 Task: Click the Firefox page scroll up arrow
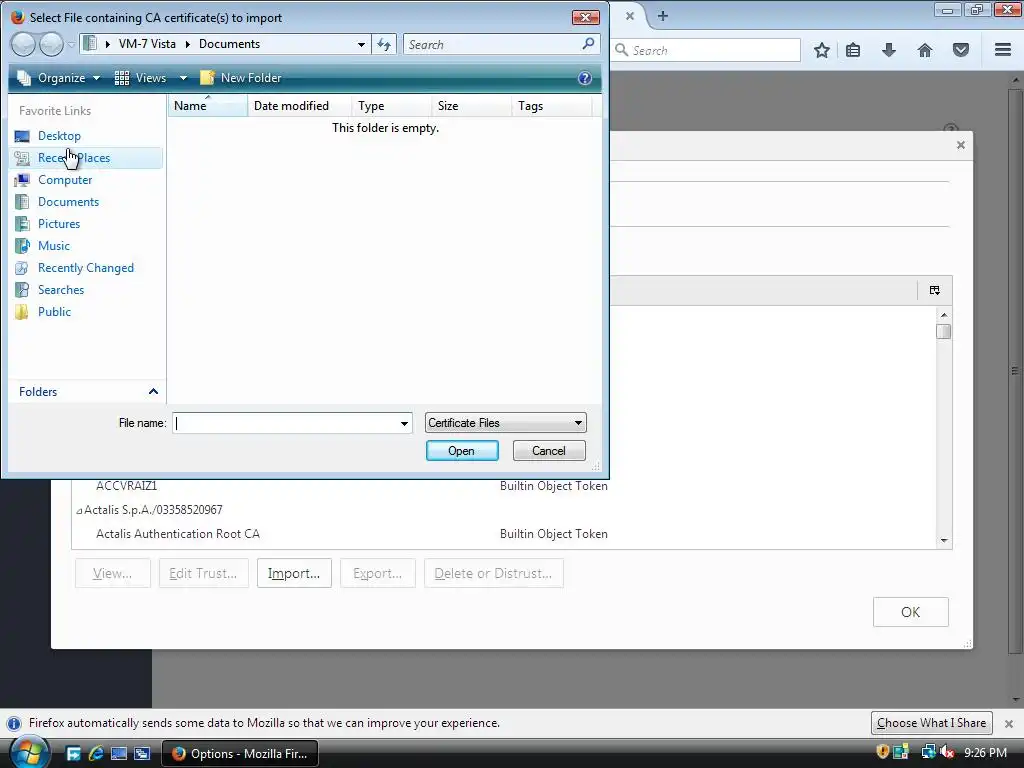pos(1015,80)
